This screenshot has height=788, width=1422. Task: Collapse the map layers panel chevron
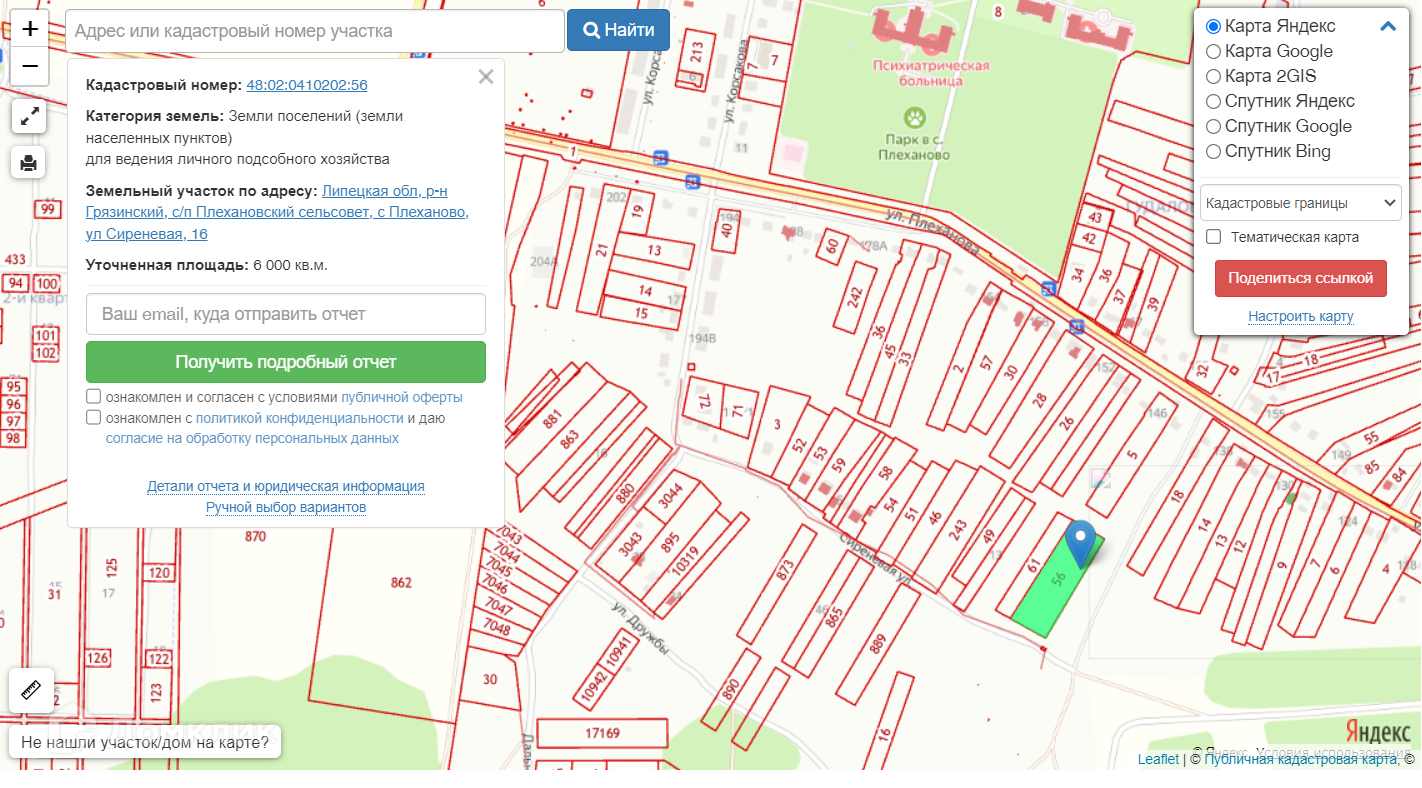point(1387,27)
